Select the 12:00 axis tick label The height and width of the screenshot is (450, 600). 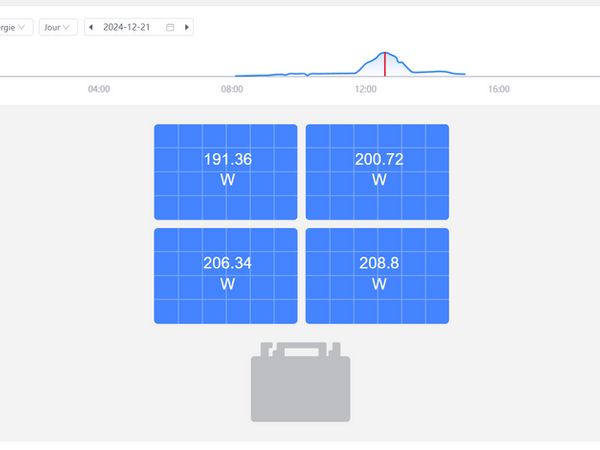[x=365, y=89]
